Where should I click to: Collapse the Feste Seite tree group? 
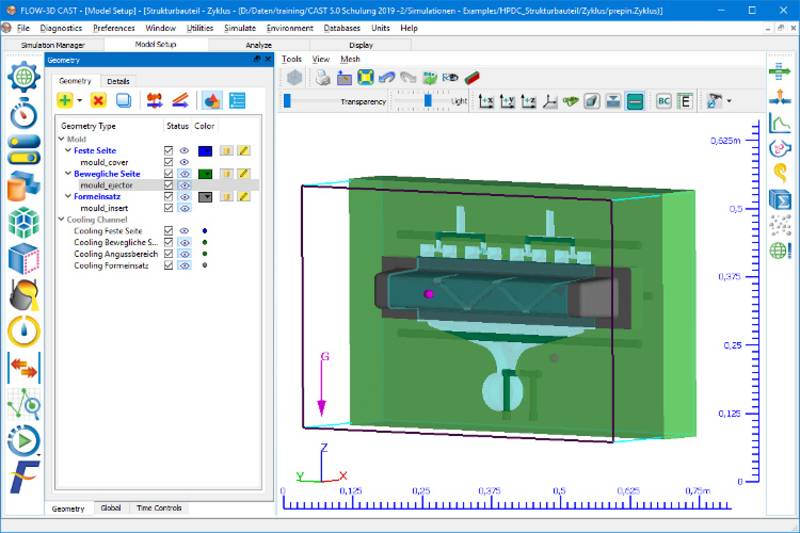coord(68,151)
